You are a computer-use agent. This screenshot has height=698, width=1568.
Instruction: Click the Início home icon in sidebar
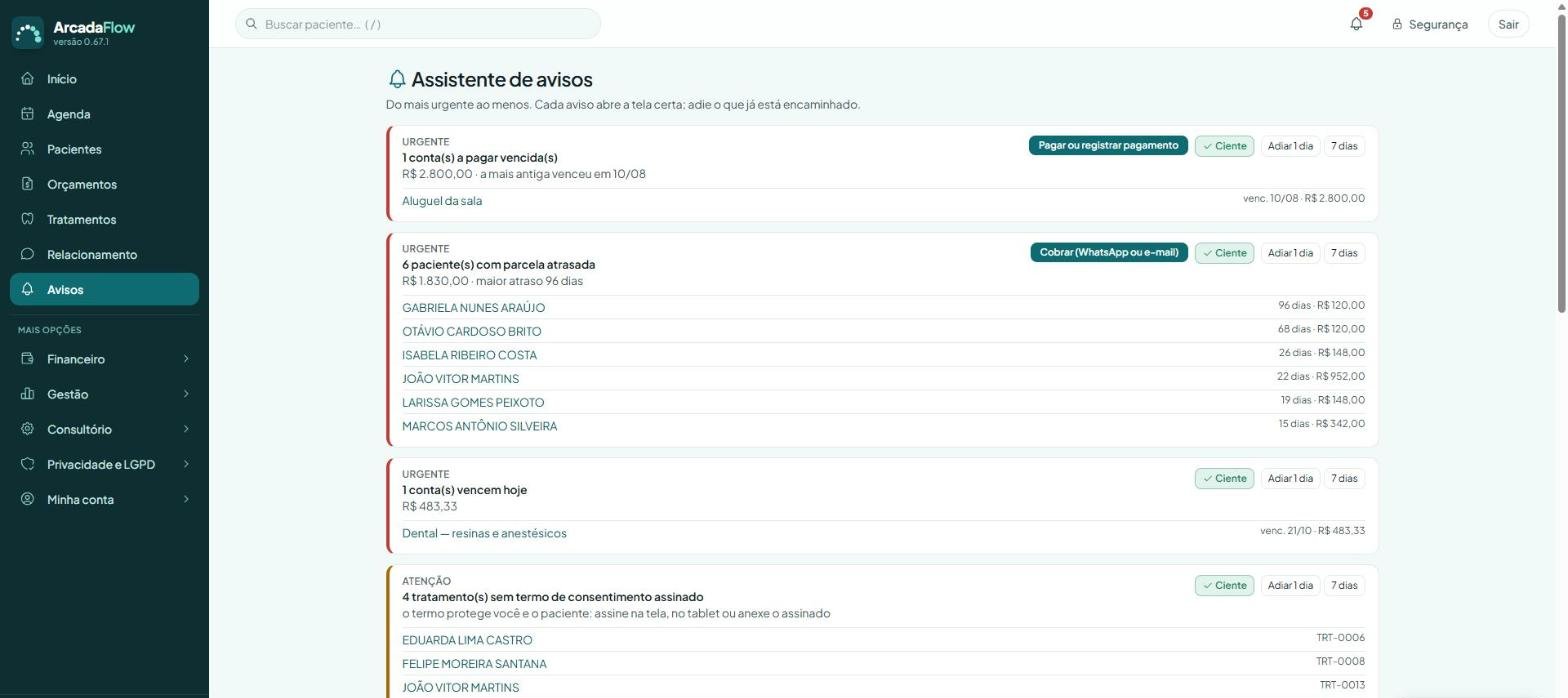[x=28, y=79]
